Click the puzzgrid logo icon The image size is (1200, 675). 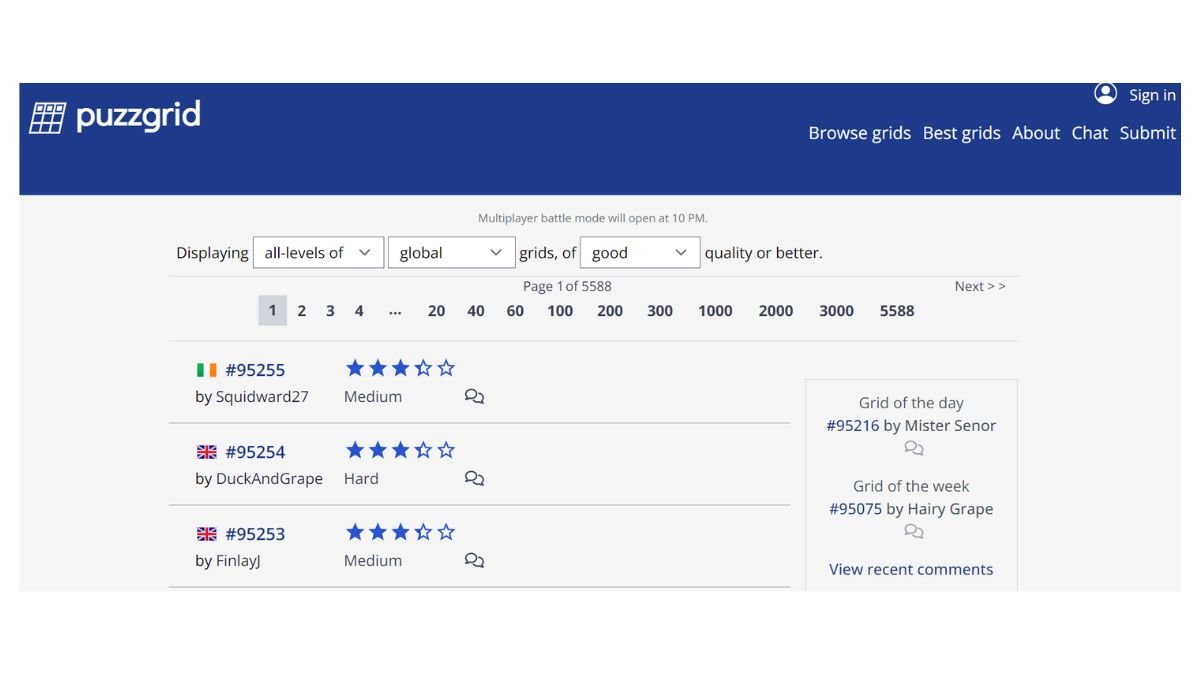47,117
